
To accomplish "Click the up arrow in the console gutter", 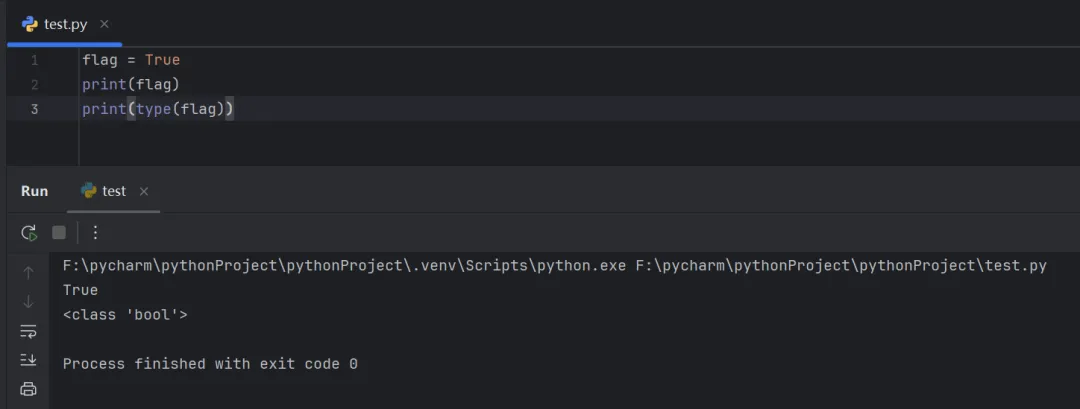I will (28, 272).
